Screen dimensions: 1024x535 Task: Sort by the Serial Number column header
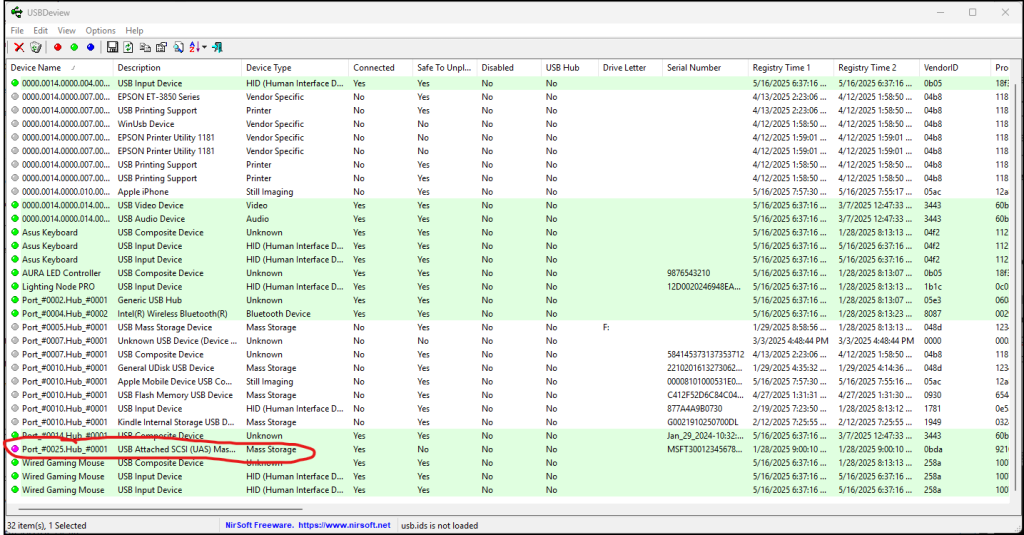[x=705, y=68]
